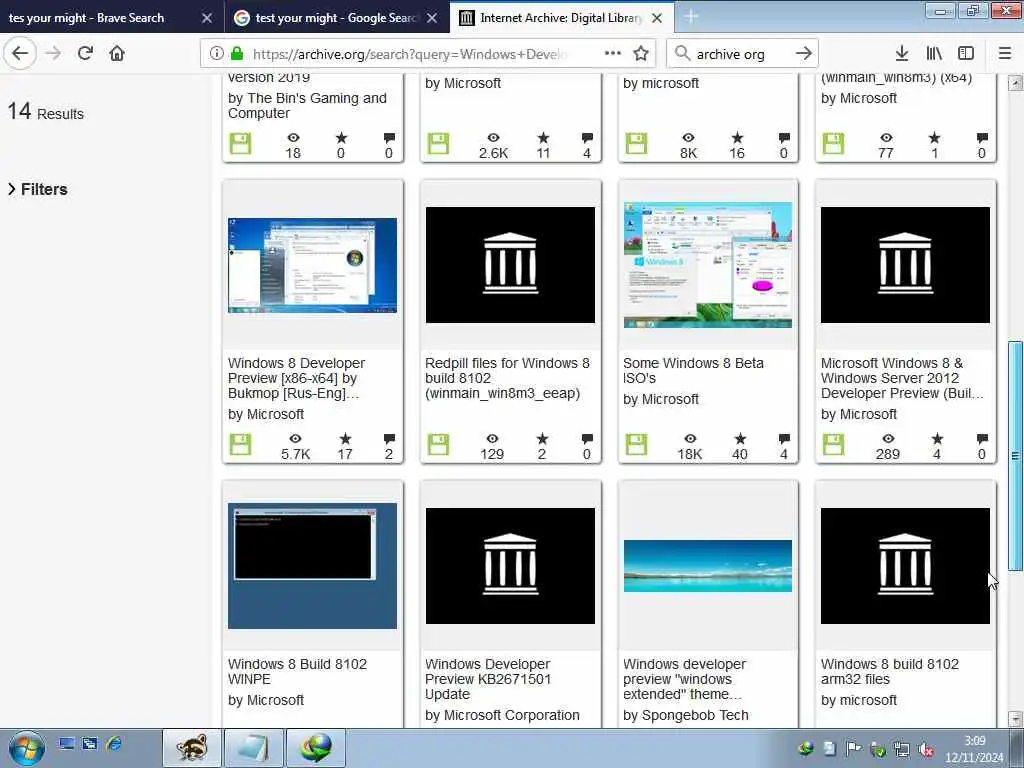This screenshot has width=1024, height=768.
Task: Click the scrollbar up arrow
Action: [1015, 84]
